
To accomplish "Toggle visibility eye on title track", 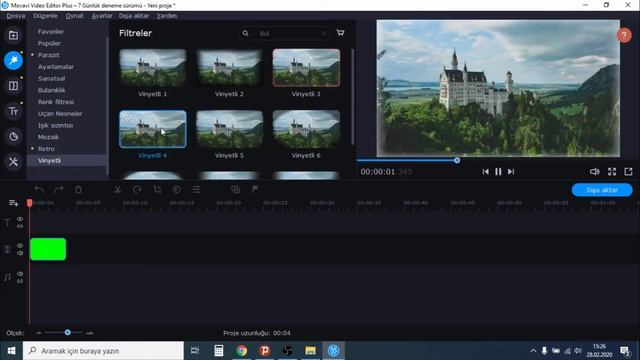I will (20, 219).
